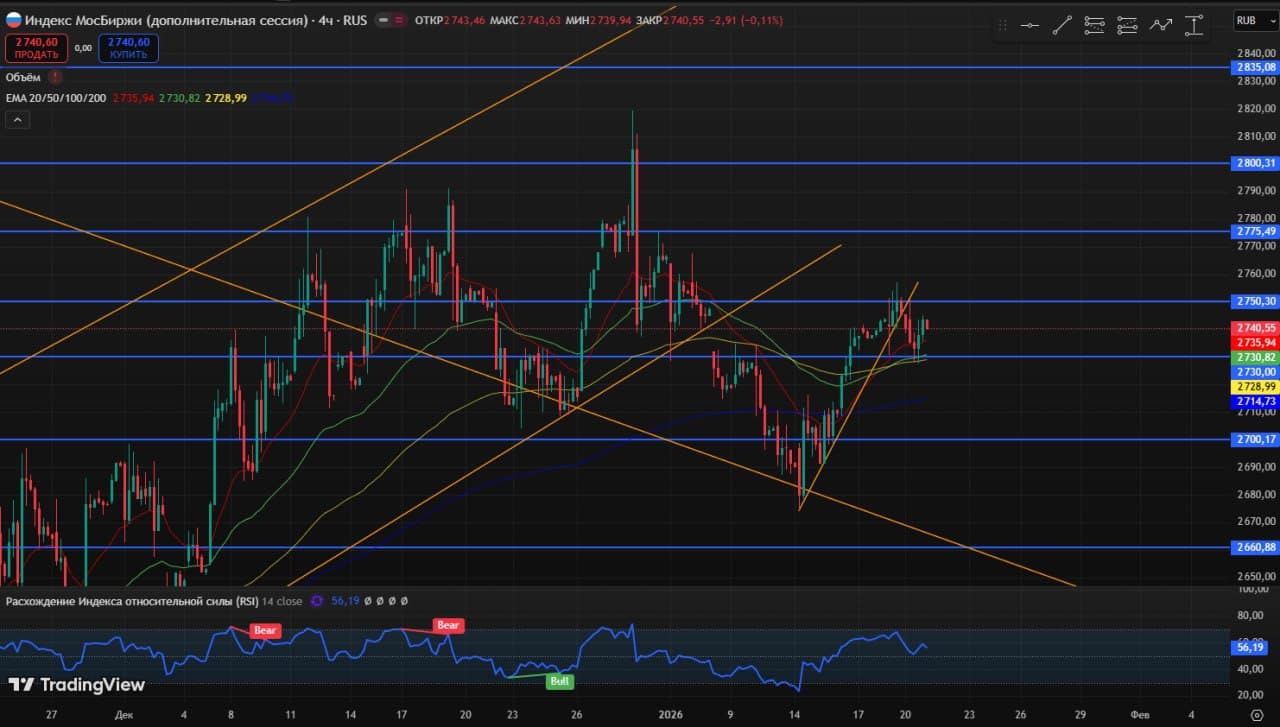Image resolution: width=1280 pixels, height=727 pixels.
Task: Open the EMA 20/50/100/200 indicator legend
Action: [x=56, y=98]
